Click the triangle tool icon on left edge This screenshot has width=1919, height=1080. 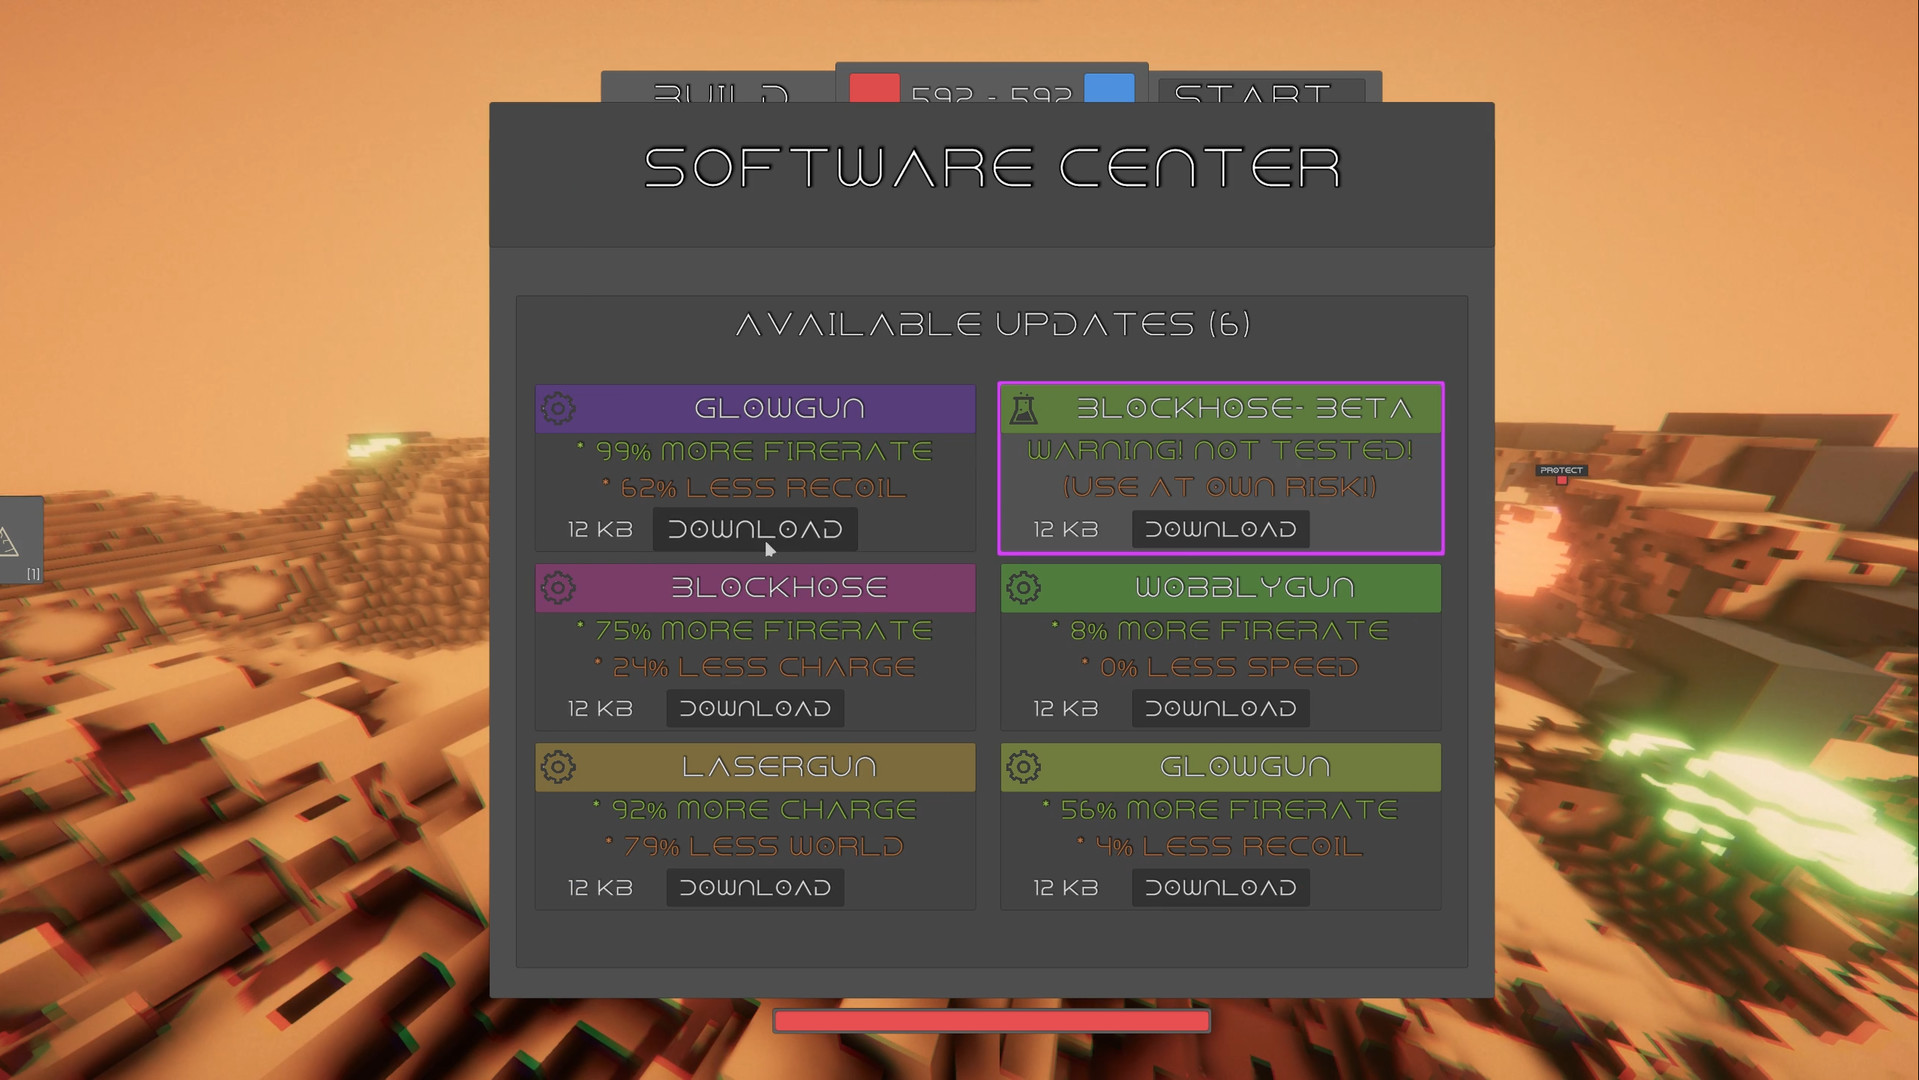point(10,543)
